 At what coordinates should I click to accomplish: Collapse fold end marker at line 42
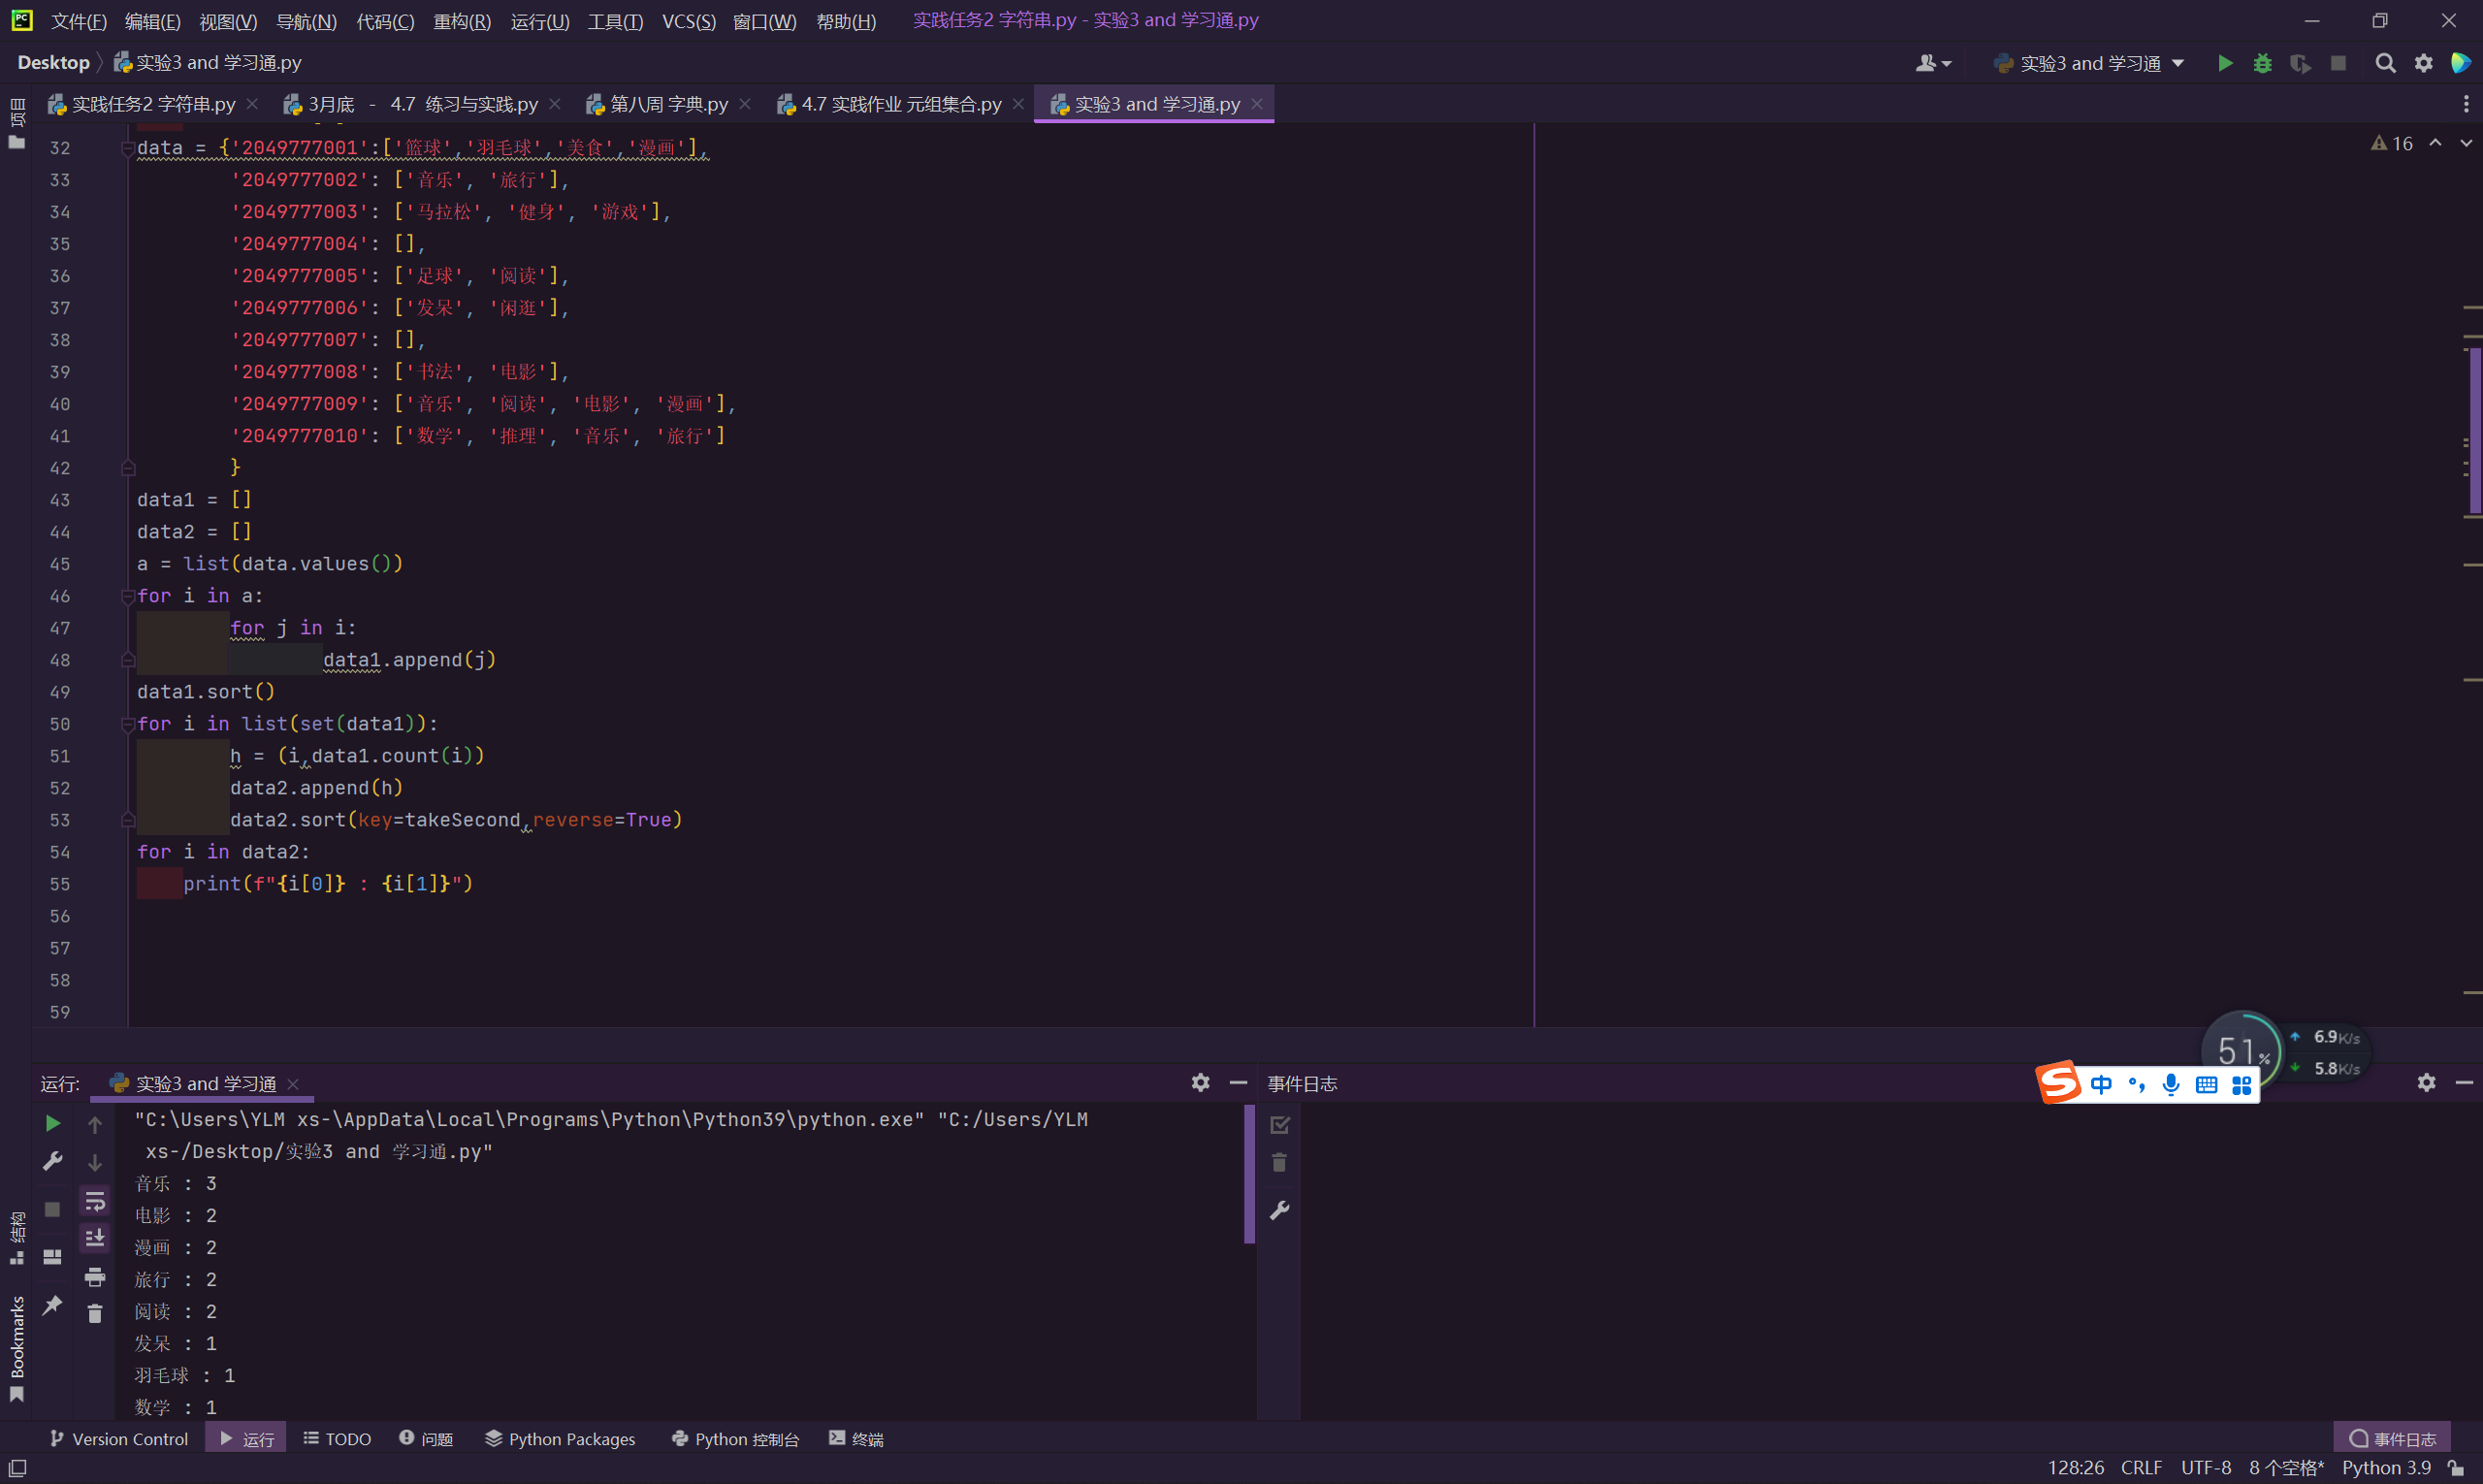click(127, 468)
